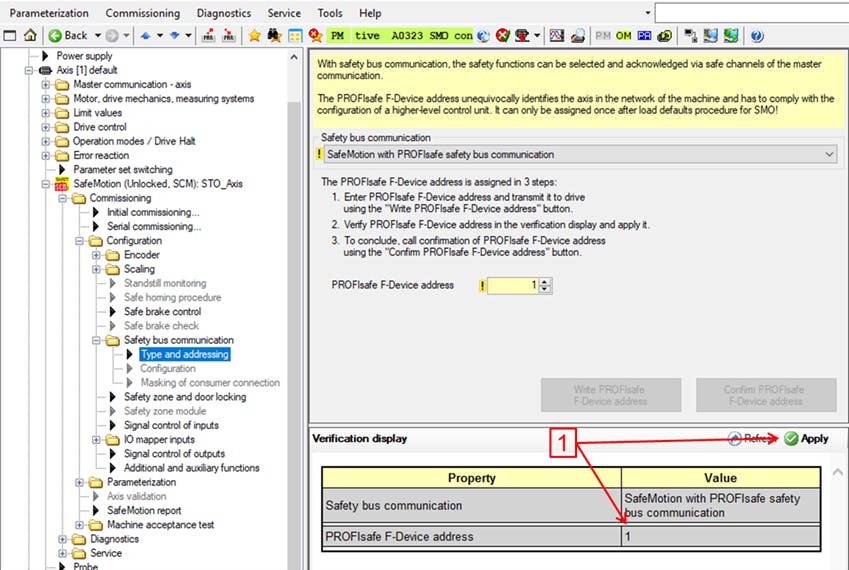Click the globe with hand icon
Image resolution: width=849 pixels, height=570 pixels.
(x=578, y=36)
